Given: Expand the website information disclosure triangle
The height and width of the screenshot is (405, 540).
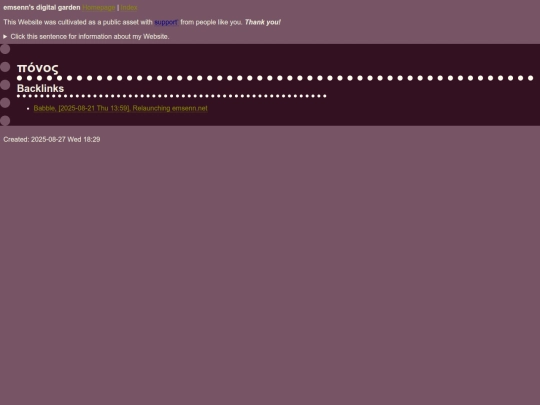Looking at the screenshot, I should [5, 37].
